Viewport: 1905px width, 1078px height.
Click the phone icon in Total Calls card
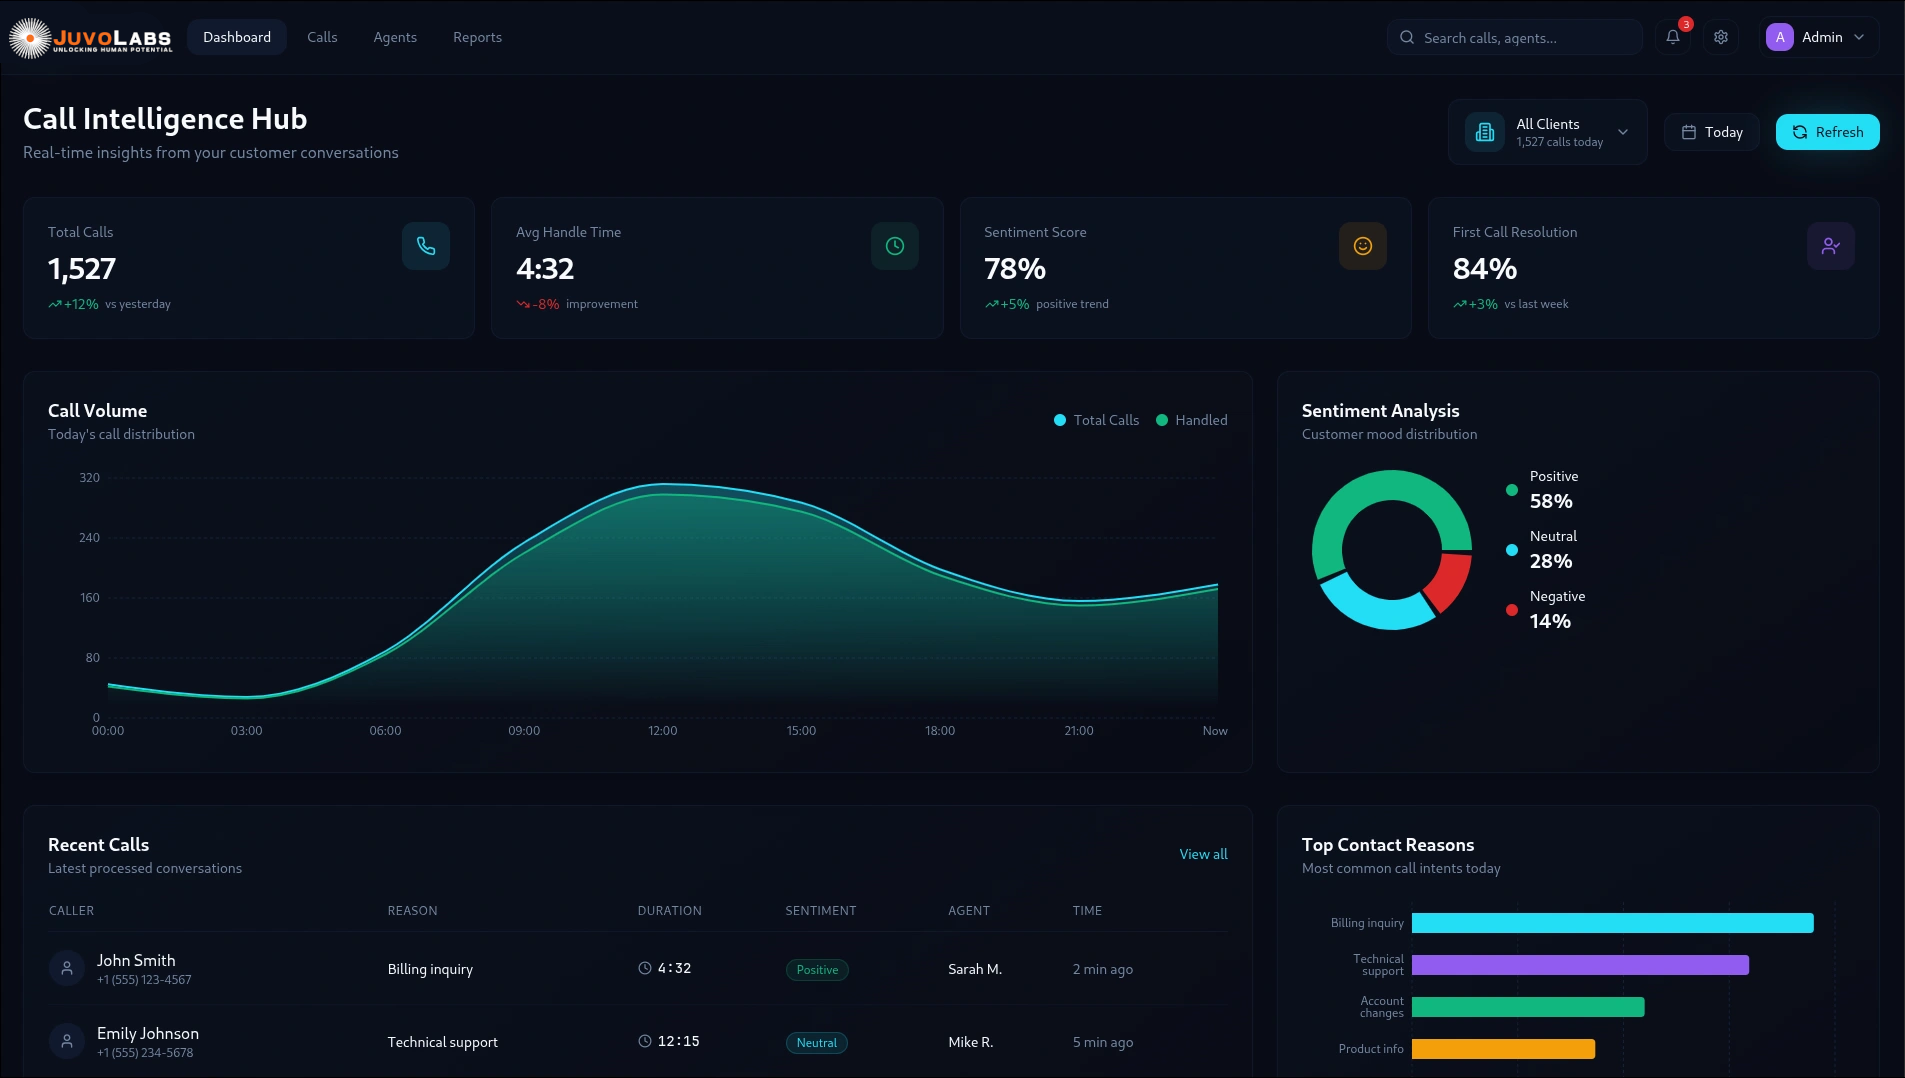(x=426, y=246)
